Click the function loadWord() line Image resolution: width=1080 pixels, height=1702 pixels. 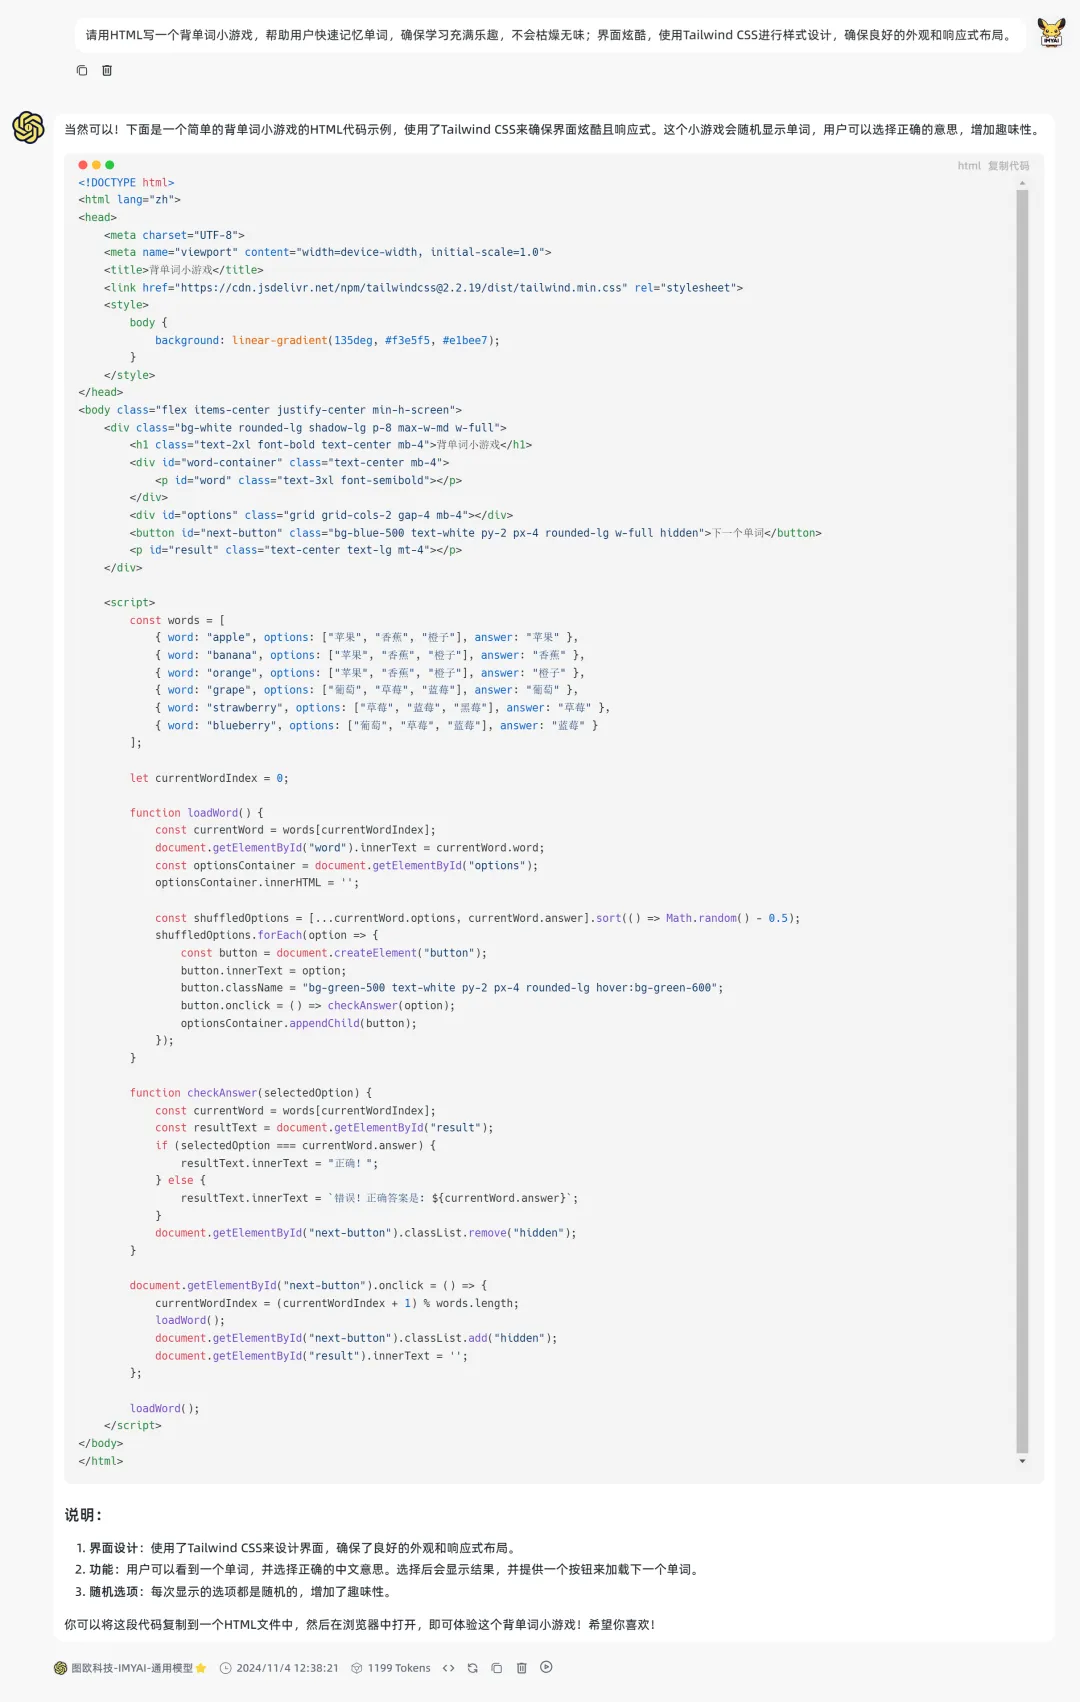tap(196, 813)
